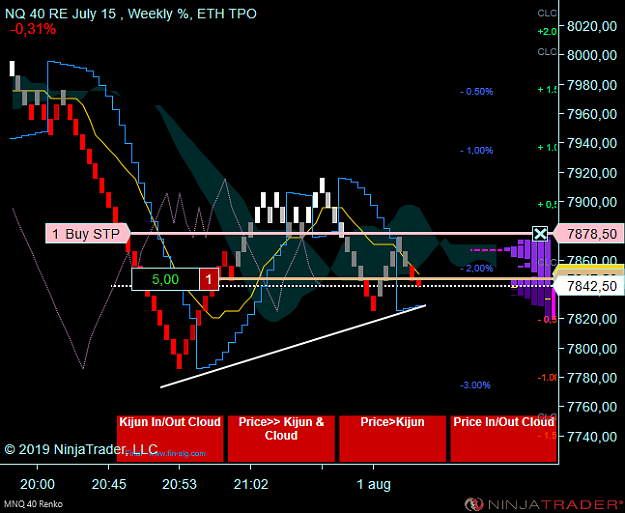Click the -3.00% level label
Image resolution: width=625 pixels, height=513 pixels.
(x=476, y=385)
